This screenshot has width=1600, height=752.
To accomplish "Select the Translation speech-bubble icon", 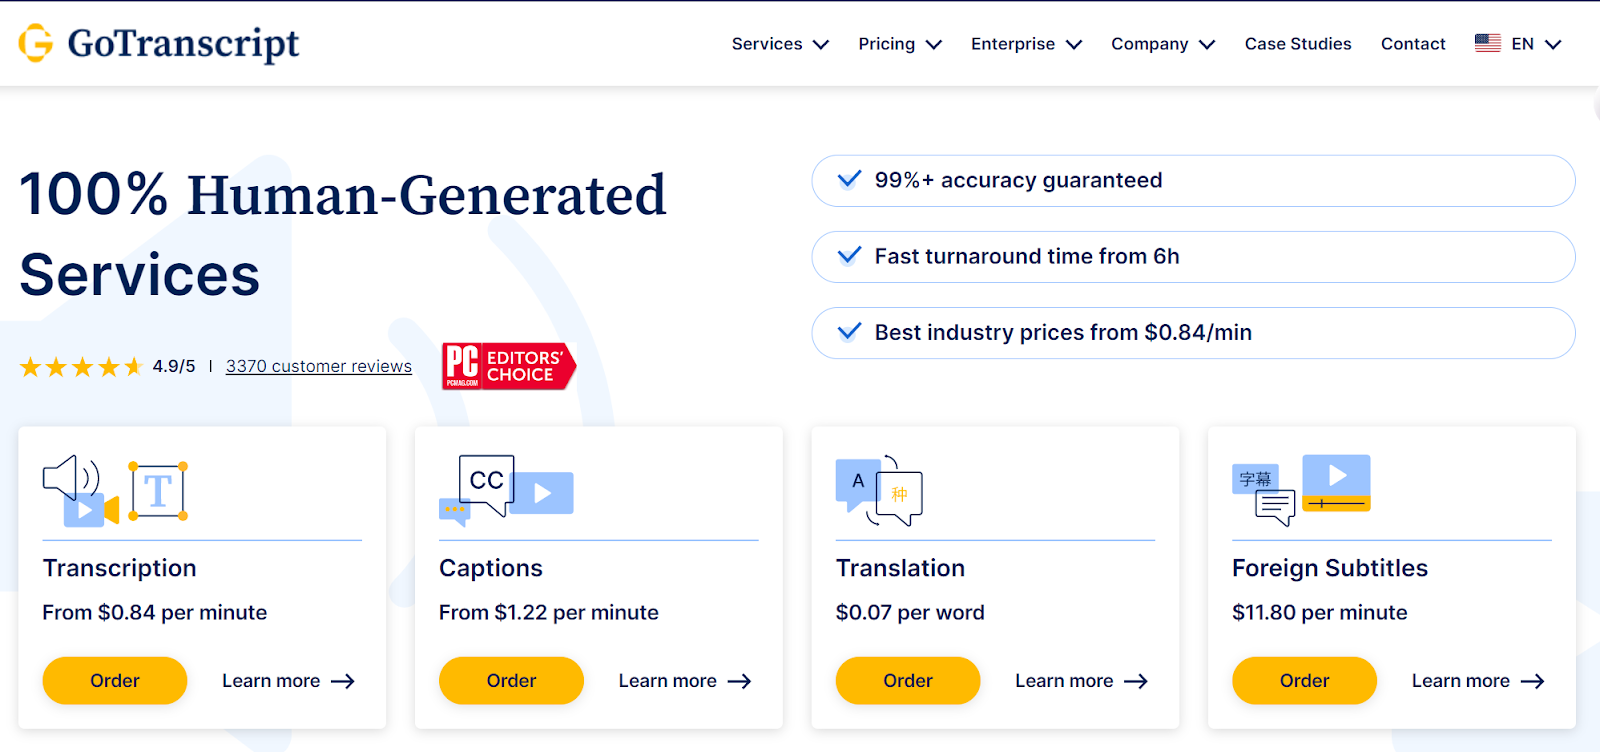I will (x=880, y=490).
